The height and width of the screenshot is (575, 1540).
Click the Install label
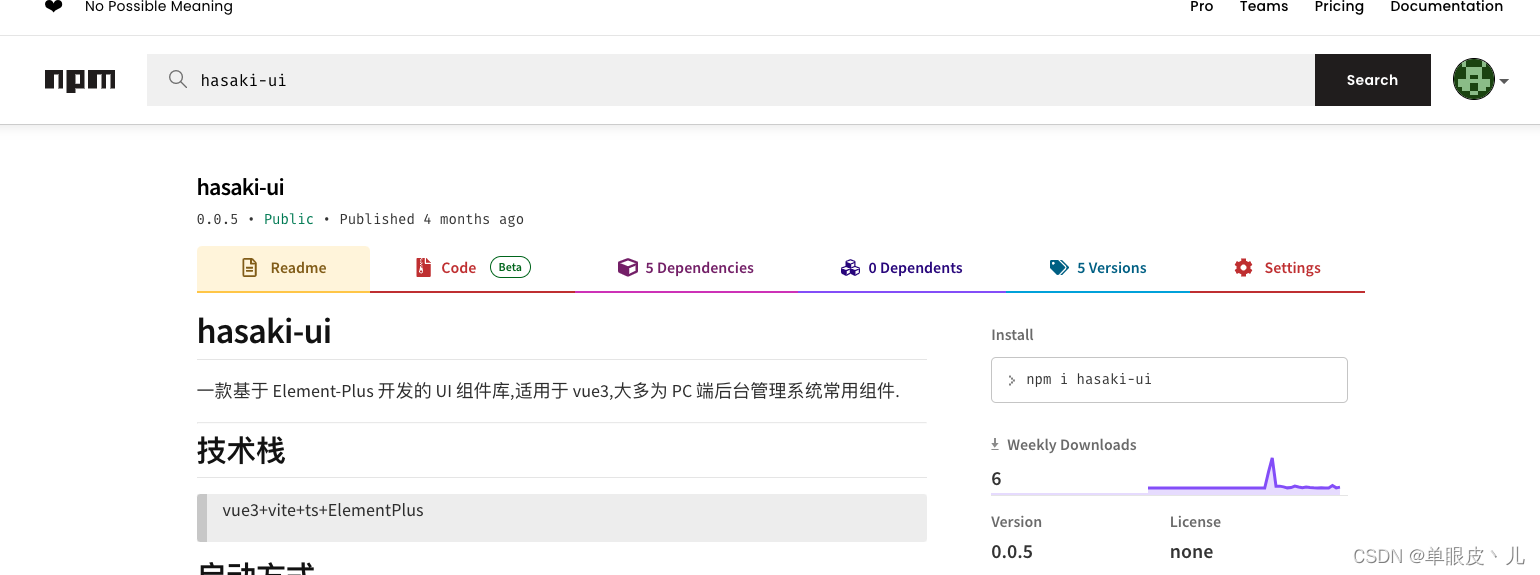tap(1012, 335)
